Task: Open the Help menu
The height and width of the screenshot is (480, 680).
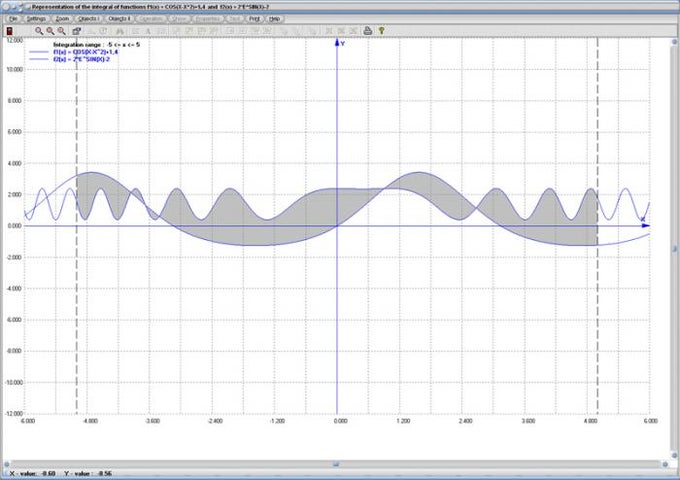Action: pyautogui.click(x=274, y=19)
